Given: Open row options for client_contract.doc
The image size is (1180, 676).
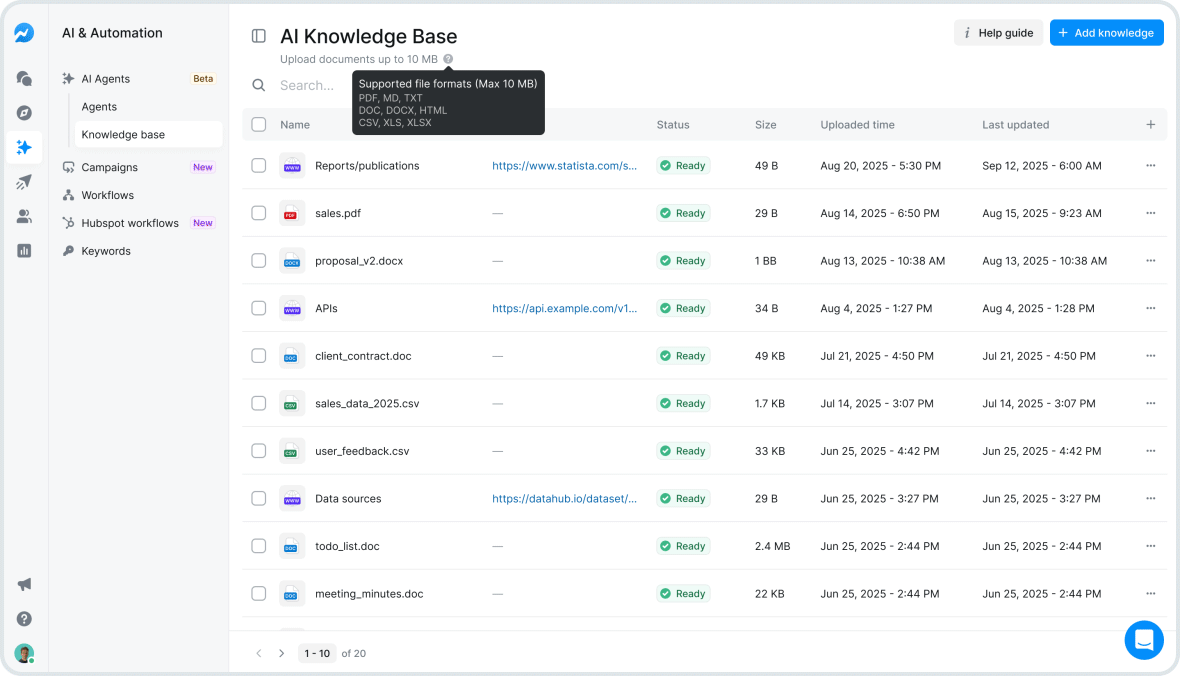Looking at the screenshot, I should pyautogui.click(x=1151, y=355).
